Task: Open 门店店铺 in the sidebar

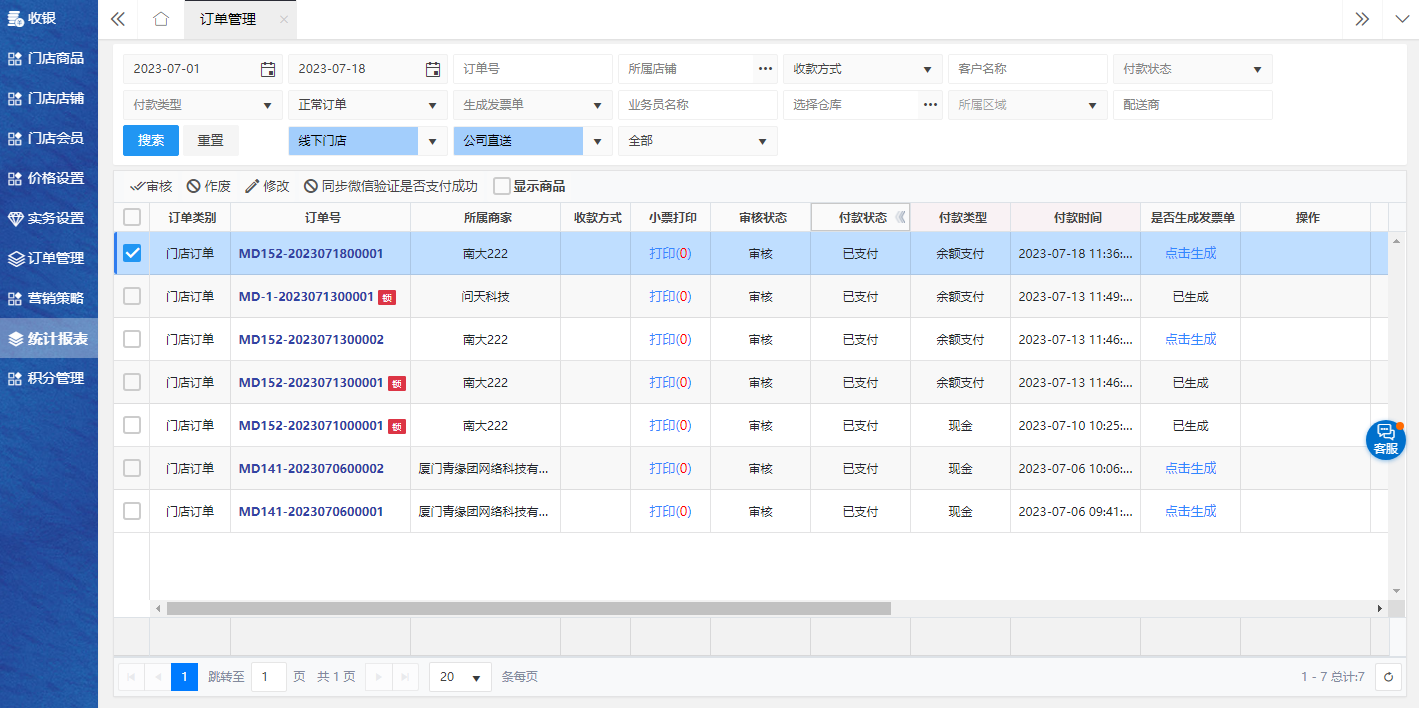Action: tap(49, 98)
